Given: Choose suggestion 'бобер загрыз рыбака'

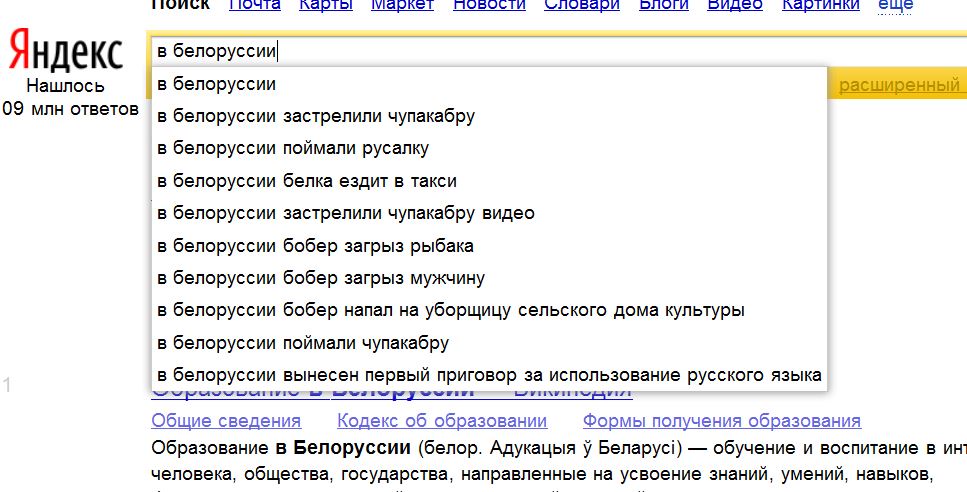Looking at the screenshot, I should click(x=489, y=245).
